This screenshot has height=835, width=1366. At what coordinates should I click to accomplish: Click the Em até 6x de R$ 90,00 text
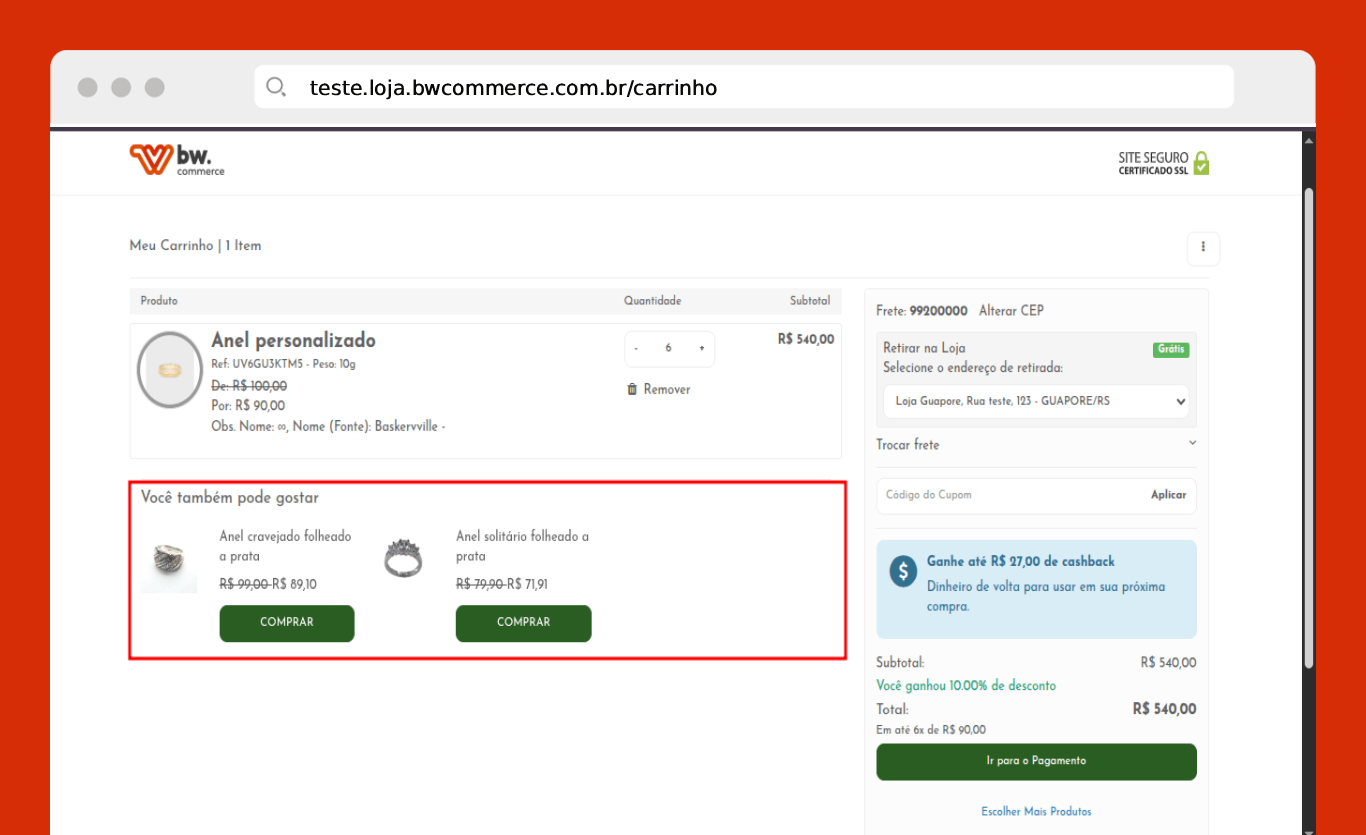pyautogui.click(x=931, y=730)
